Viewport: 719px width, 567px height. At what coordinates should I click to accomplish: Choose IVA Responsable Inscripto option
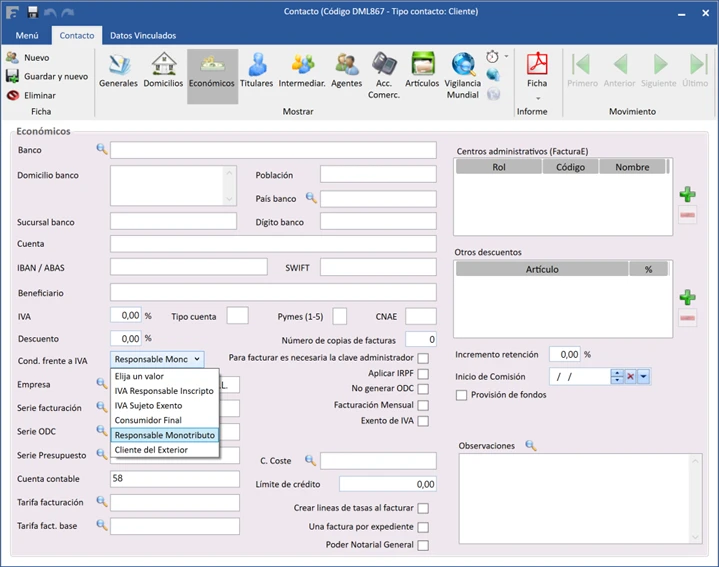pos(164,391)
